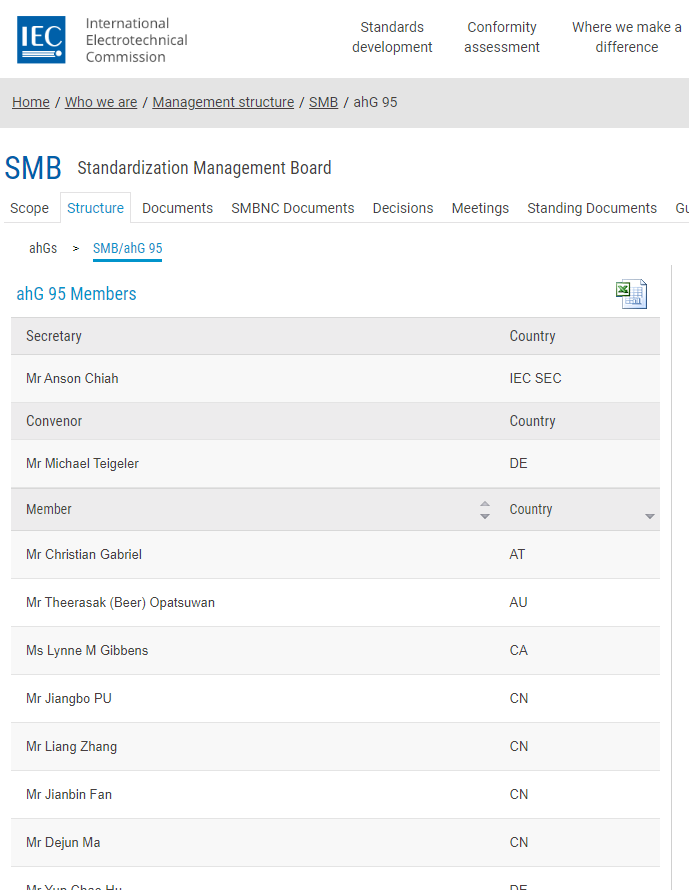Click DE country cell for convenor
This screenshot has height=890, width=689.
point(519,464)
